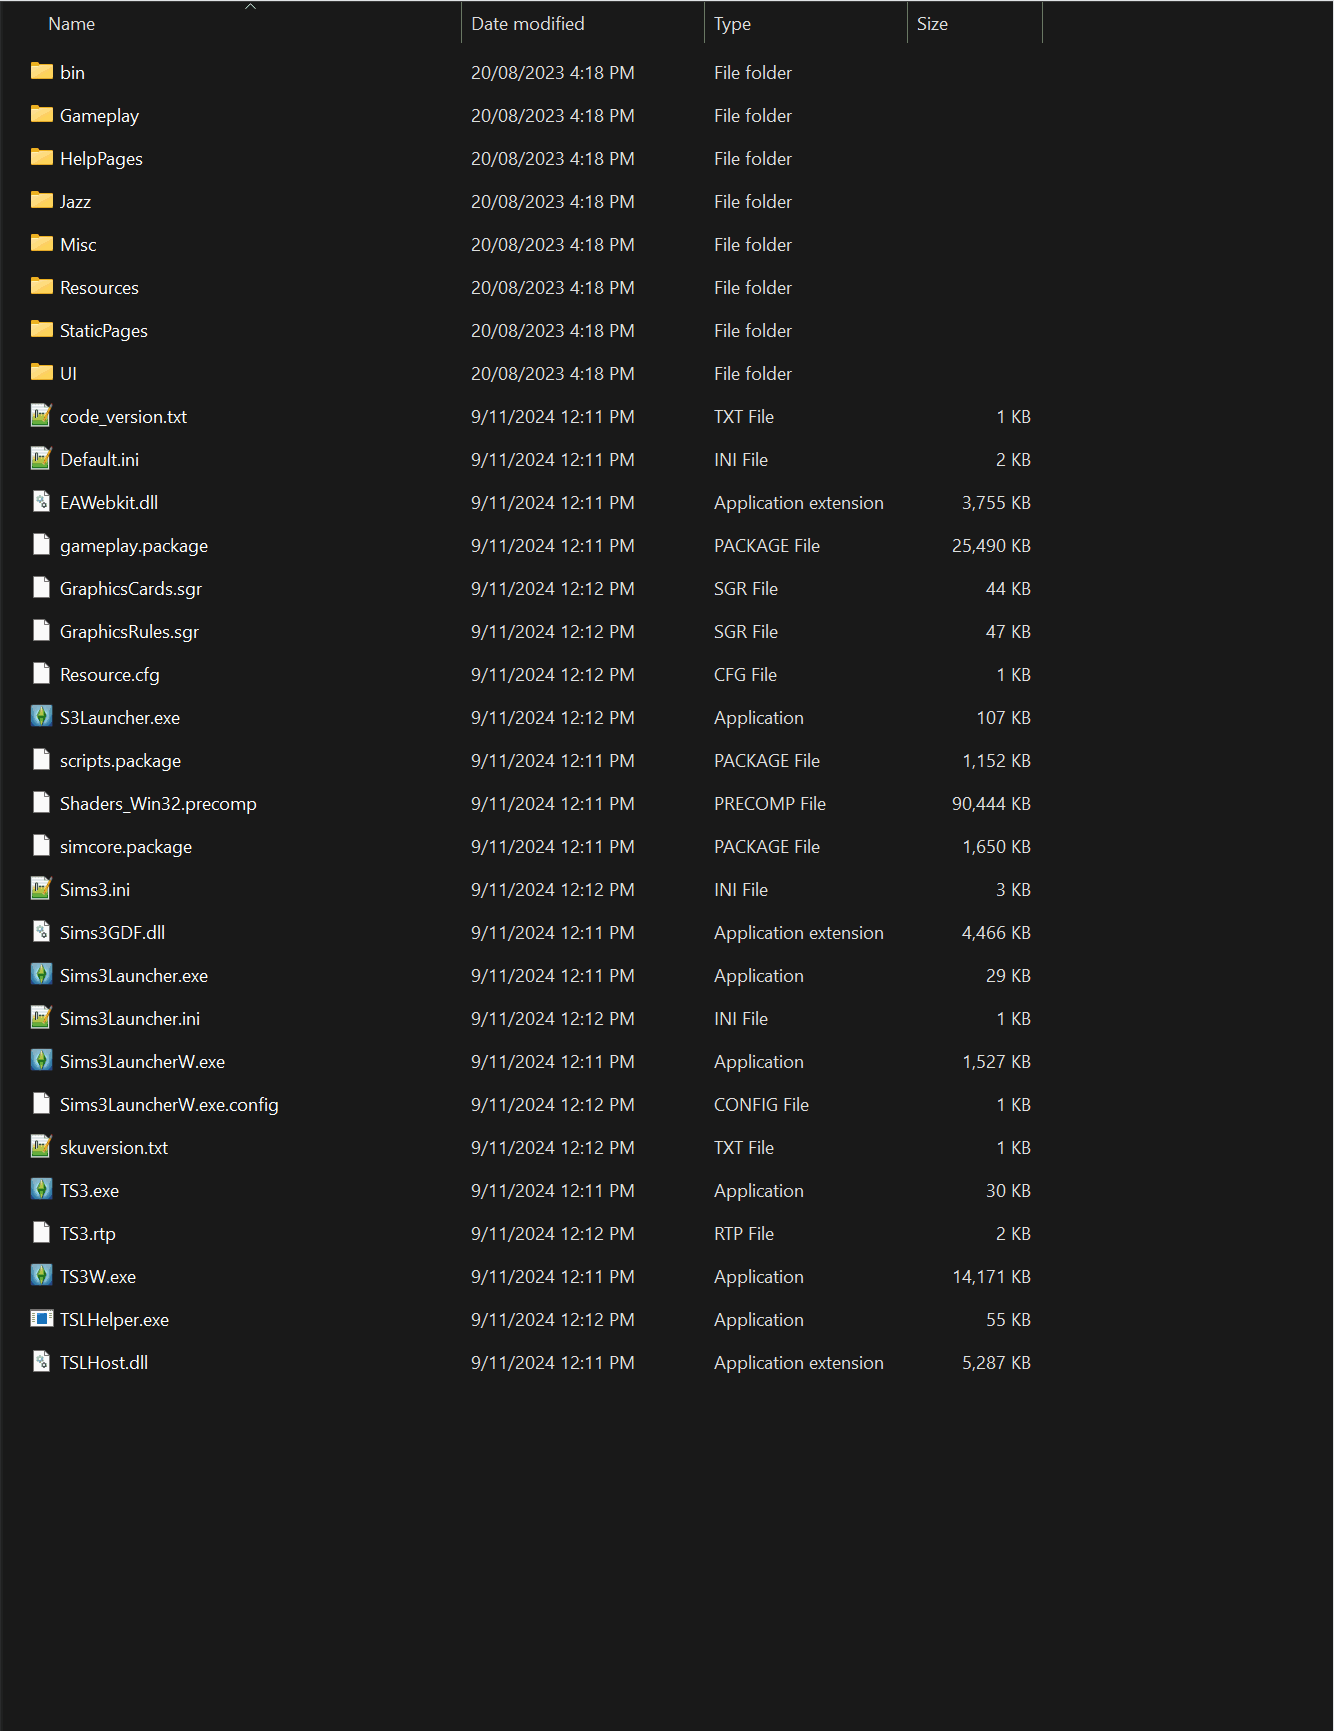This screenshot has height=1731, width=1334.
Task: Click the EAWebkit.dll file icon
Action: [41, 501]
